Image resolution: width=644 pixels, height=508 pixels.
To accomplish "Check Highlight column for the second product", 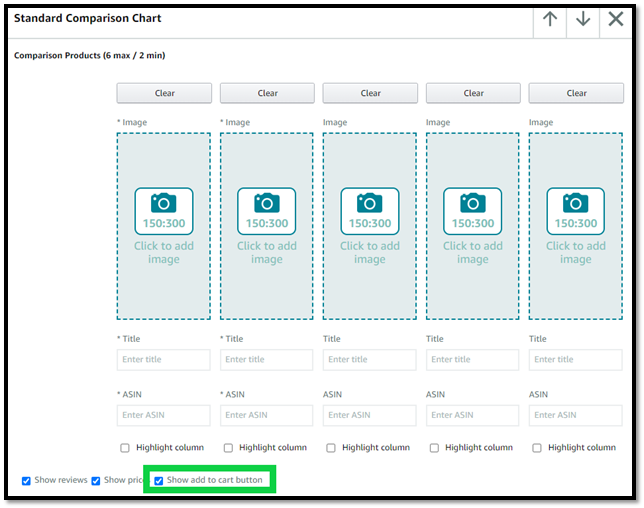I will tap(228, 448).
